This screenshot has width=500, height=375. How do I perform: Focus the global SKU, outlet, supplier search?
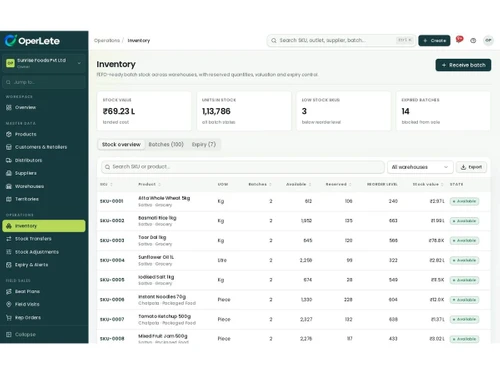click(x=341, y=40)
